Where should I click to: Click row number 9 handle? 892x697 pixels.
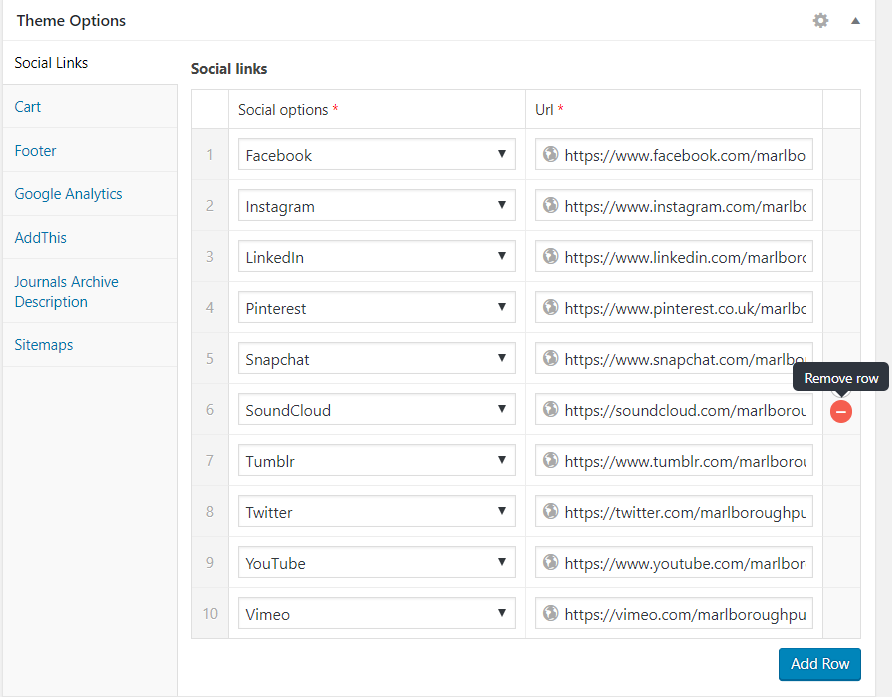tap(210, 562)
